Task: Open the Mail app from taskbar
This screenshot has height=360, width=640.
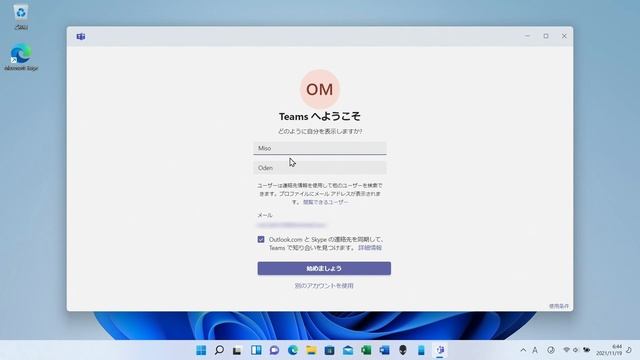Action: pyautogui.click(x=348, y=350)
